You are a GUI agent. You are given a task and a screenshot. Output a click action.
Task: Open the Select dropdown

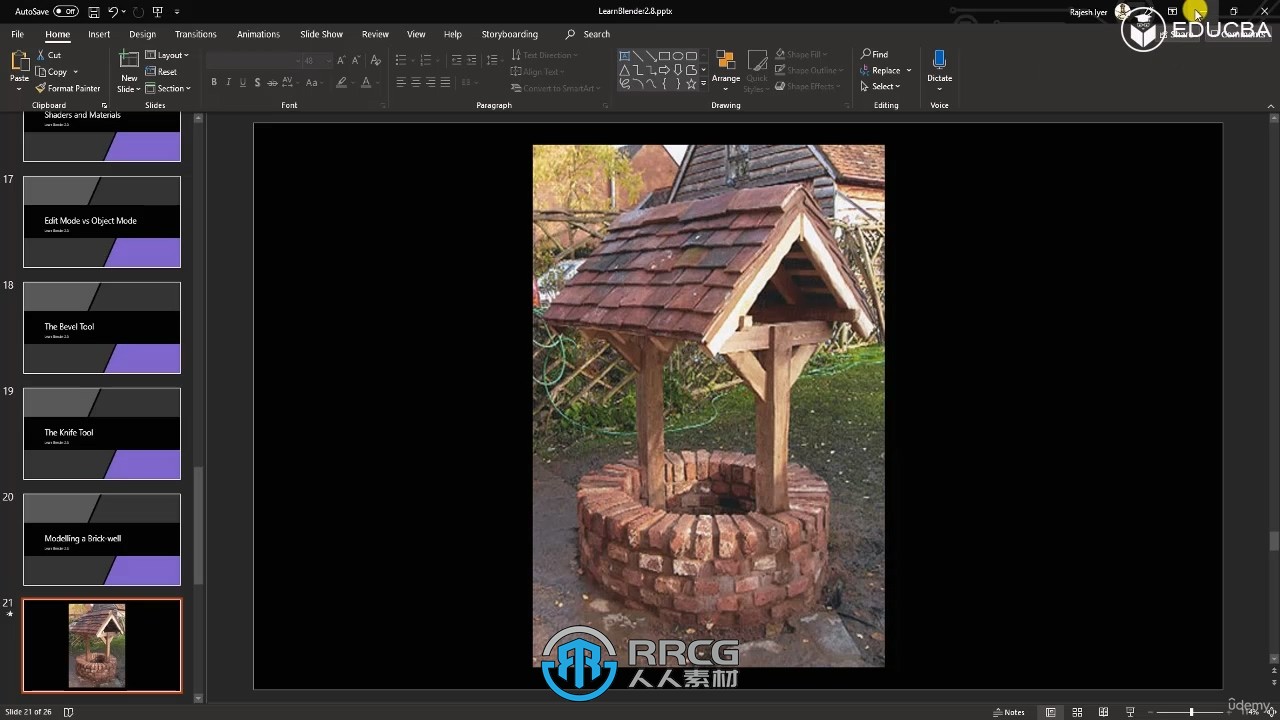[880, 86]
